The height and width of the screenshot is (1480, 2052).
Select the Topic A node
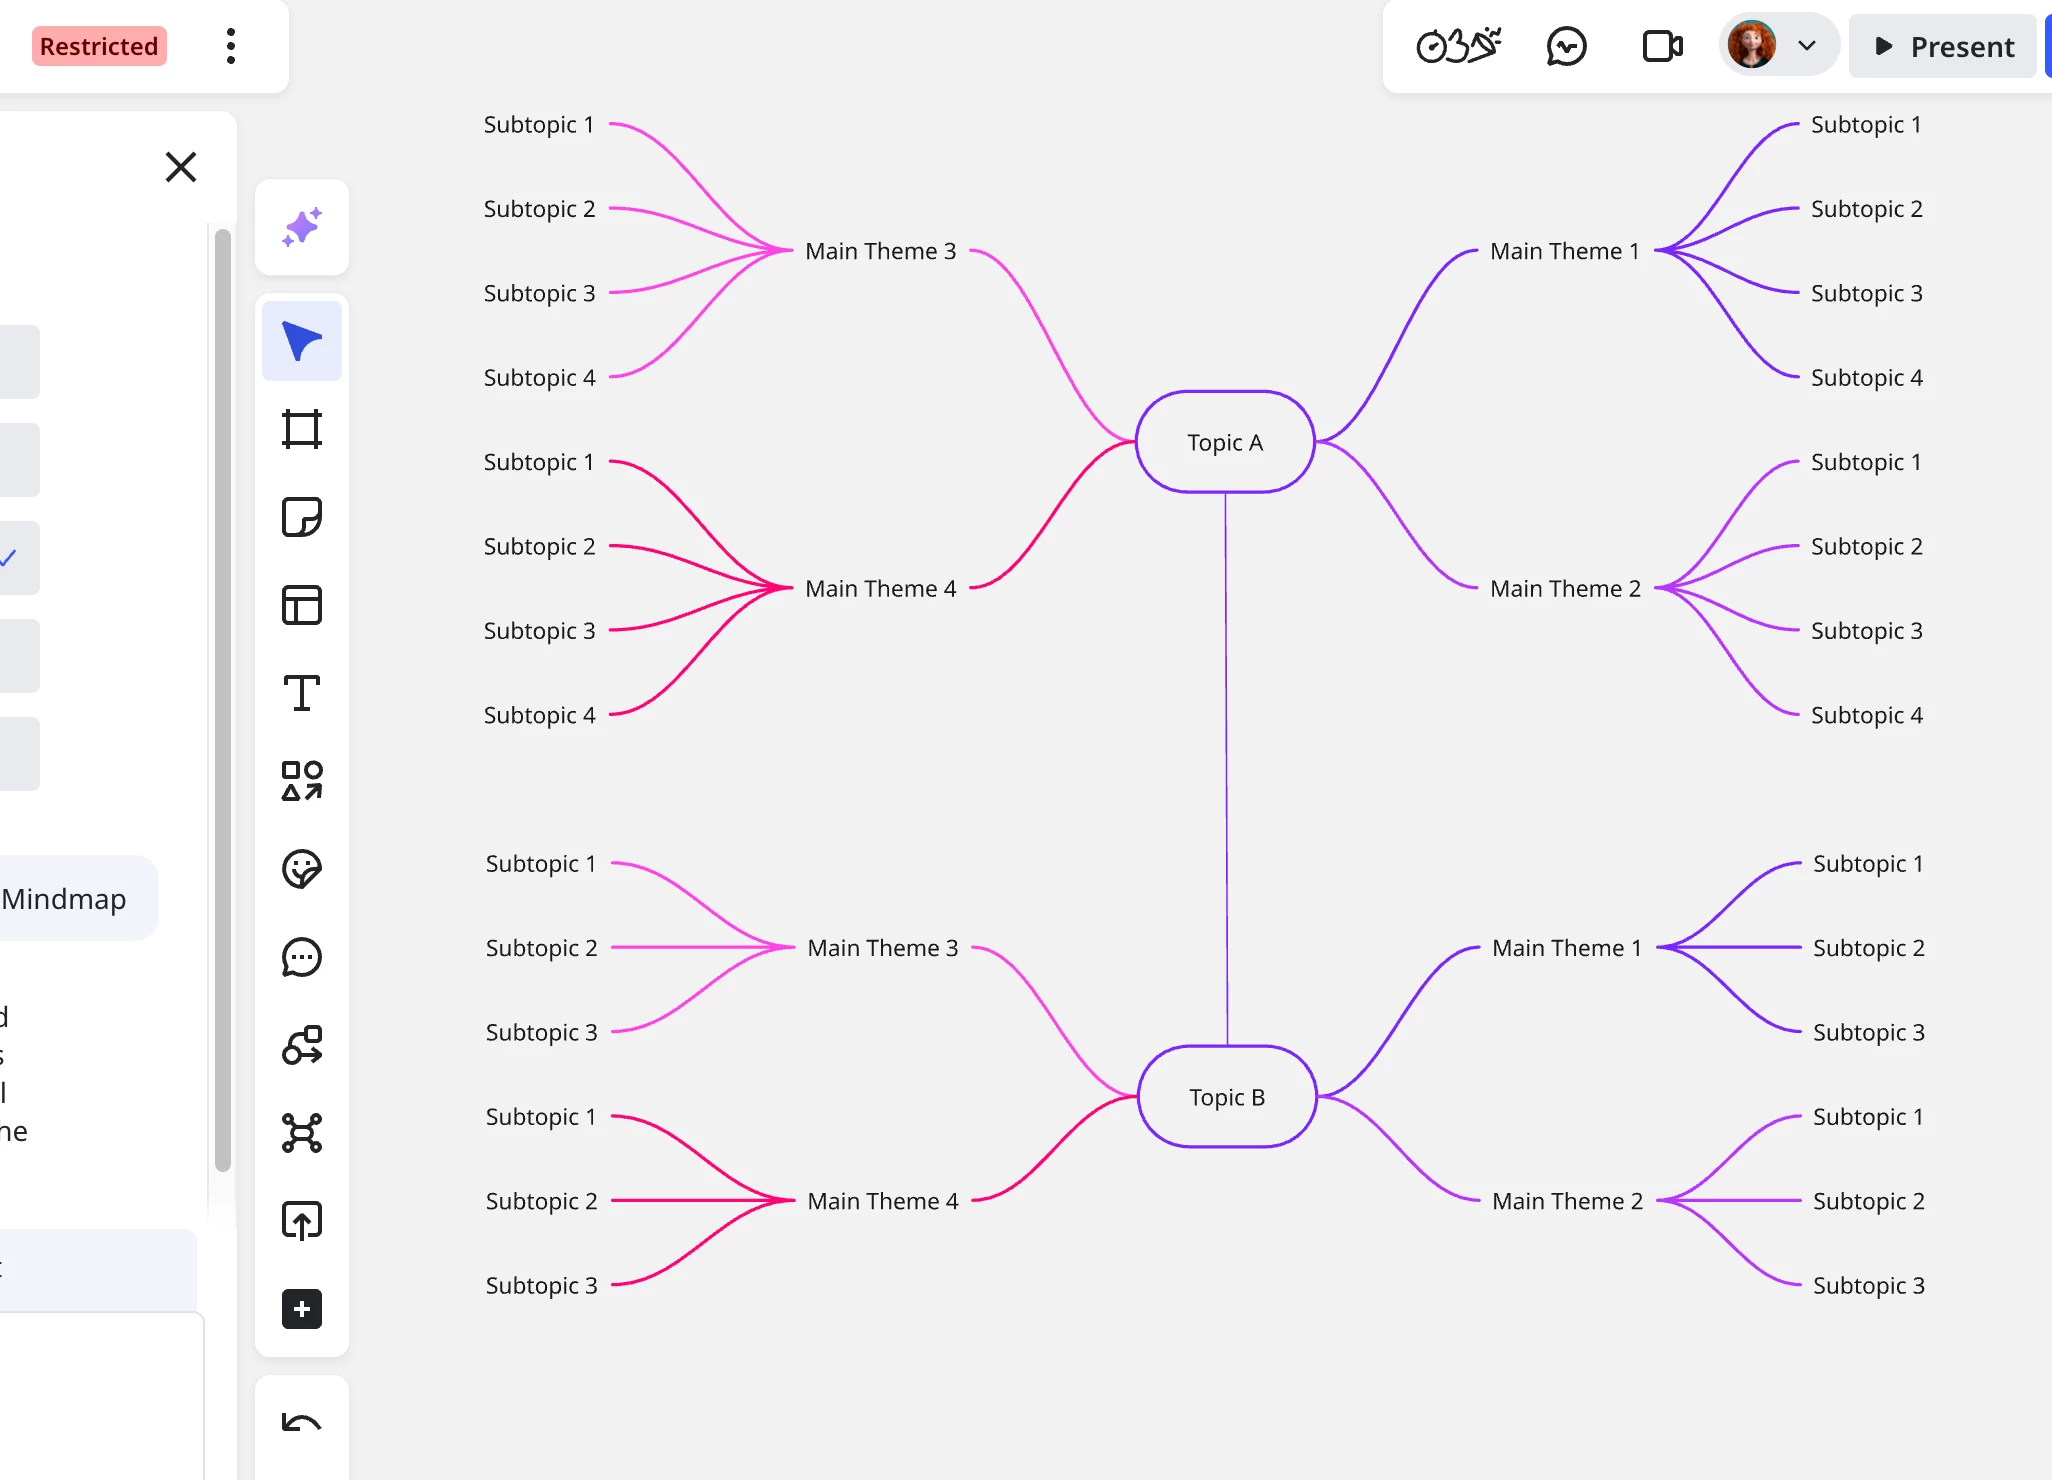coord(1225,442)
